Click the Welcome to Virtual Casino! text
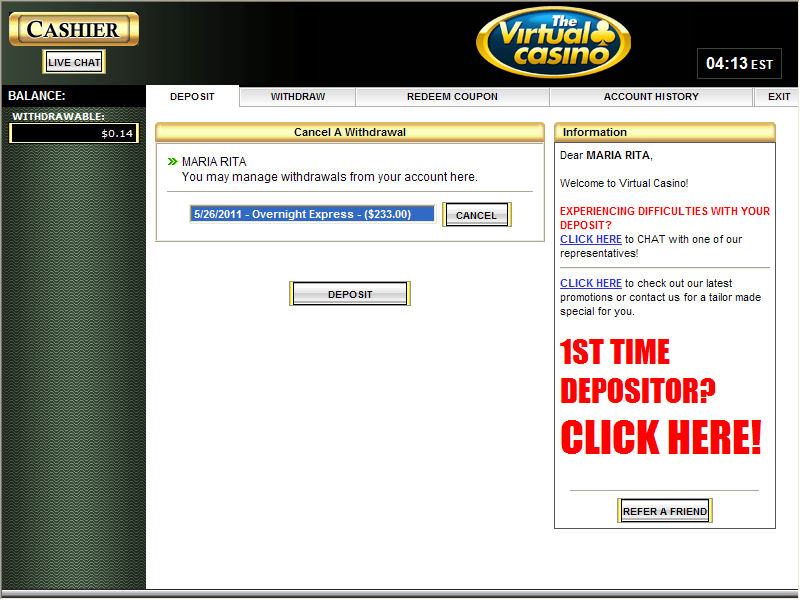Image resolution: width=800 pixels, height=600 pixels. pos(624,183)
